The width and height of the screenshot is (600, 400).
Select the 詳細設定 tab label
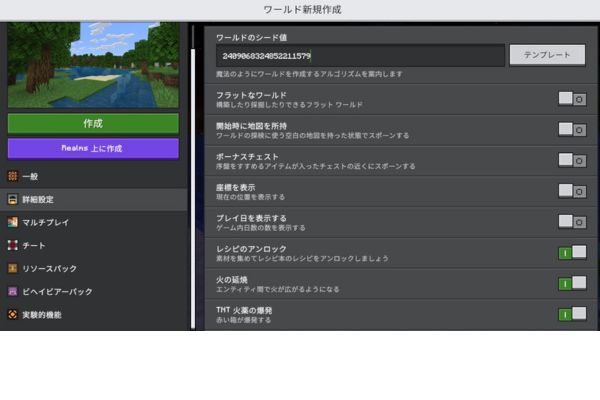coord(38,199)
